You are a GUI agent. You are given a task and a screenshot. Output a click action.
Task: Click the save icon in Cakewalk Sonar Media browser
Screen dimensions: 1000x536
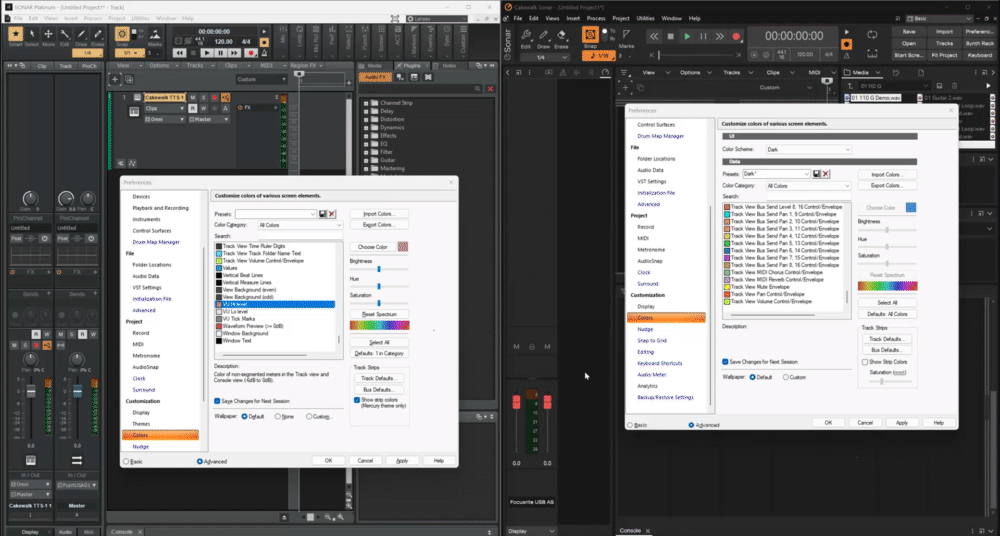tap(939, 86)
